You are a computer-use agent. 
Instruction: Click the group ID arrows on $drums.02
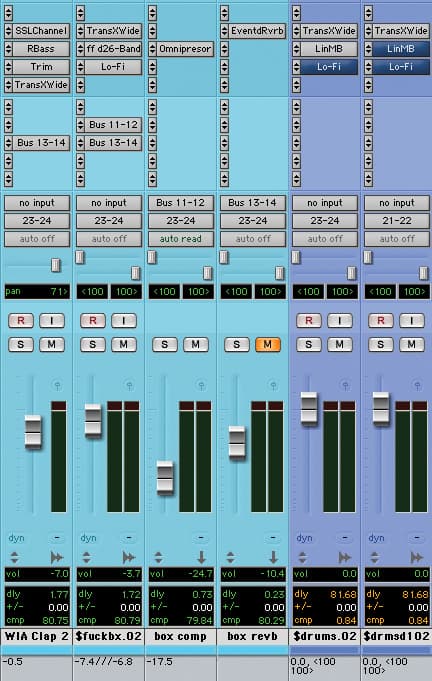pos(302,557)
